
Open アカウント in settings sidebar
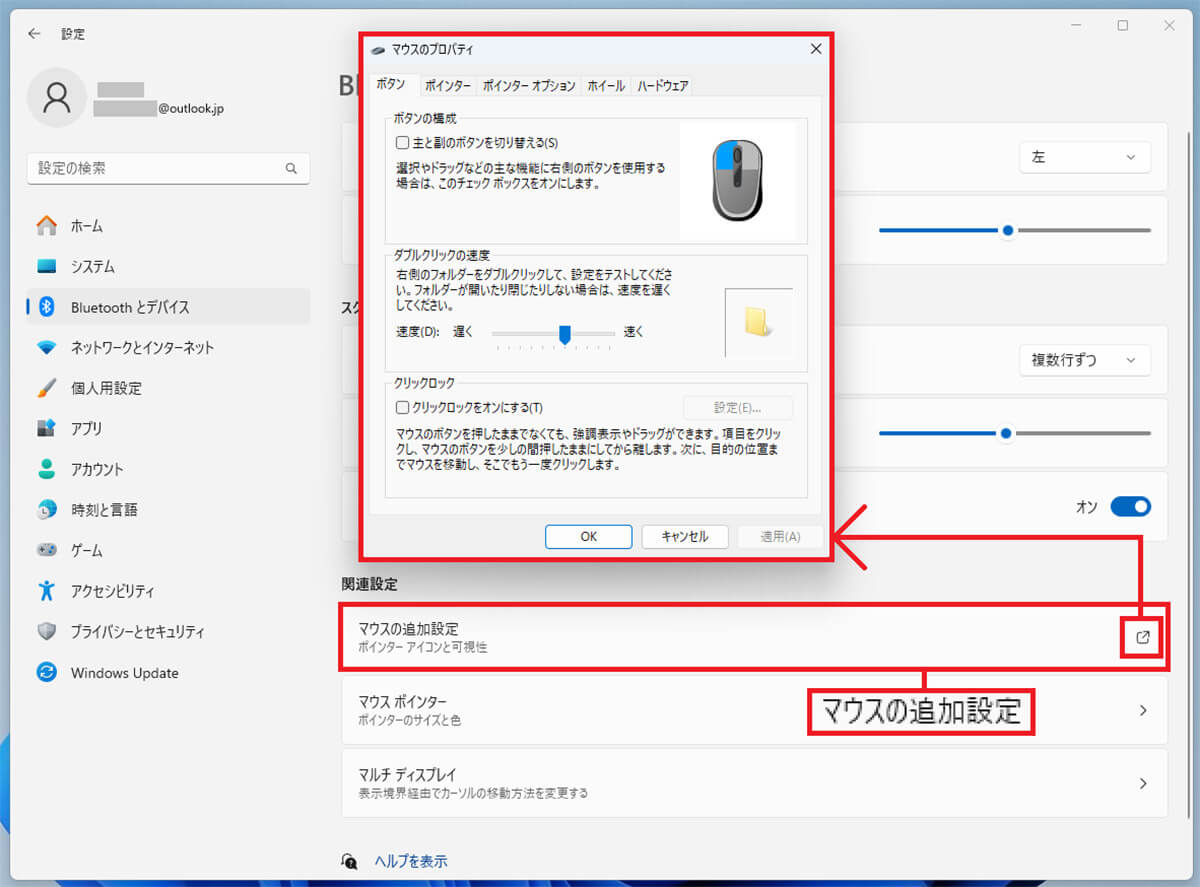click(168, 469)
